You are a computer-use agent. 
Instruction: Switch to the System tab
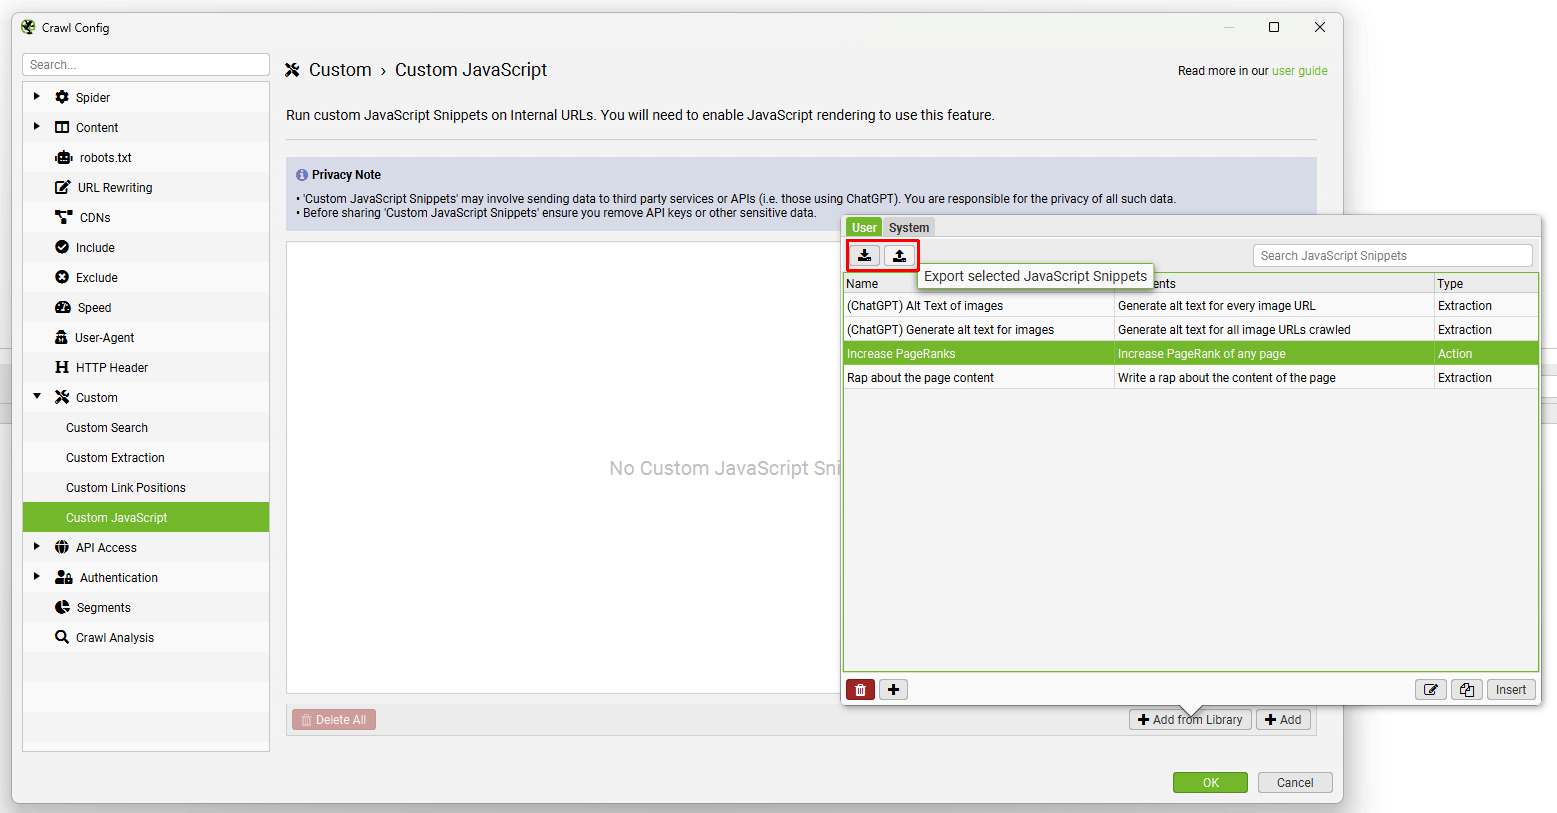(908, 228)
